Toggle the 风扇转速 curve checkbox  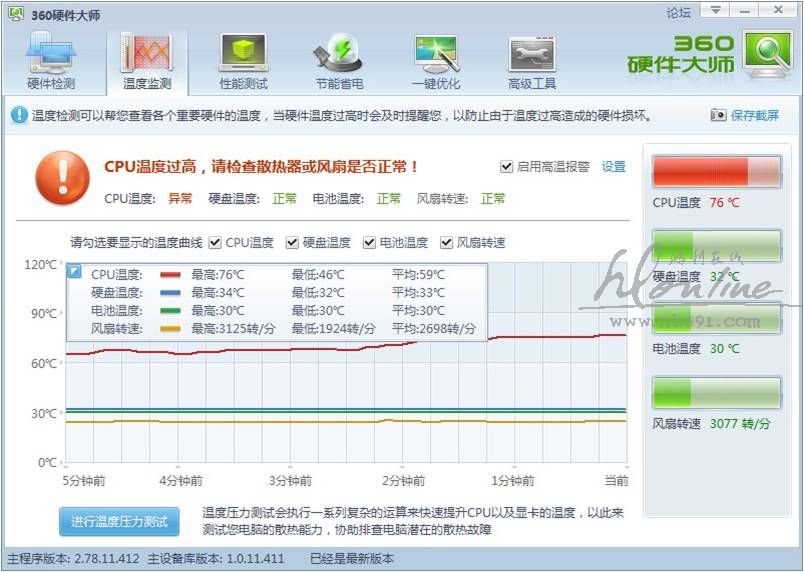447,242
